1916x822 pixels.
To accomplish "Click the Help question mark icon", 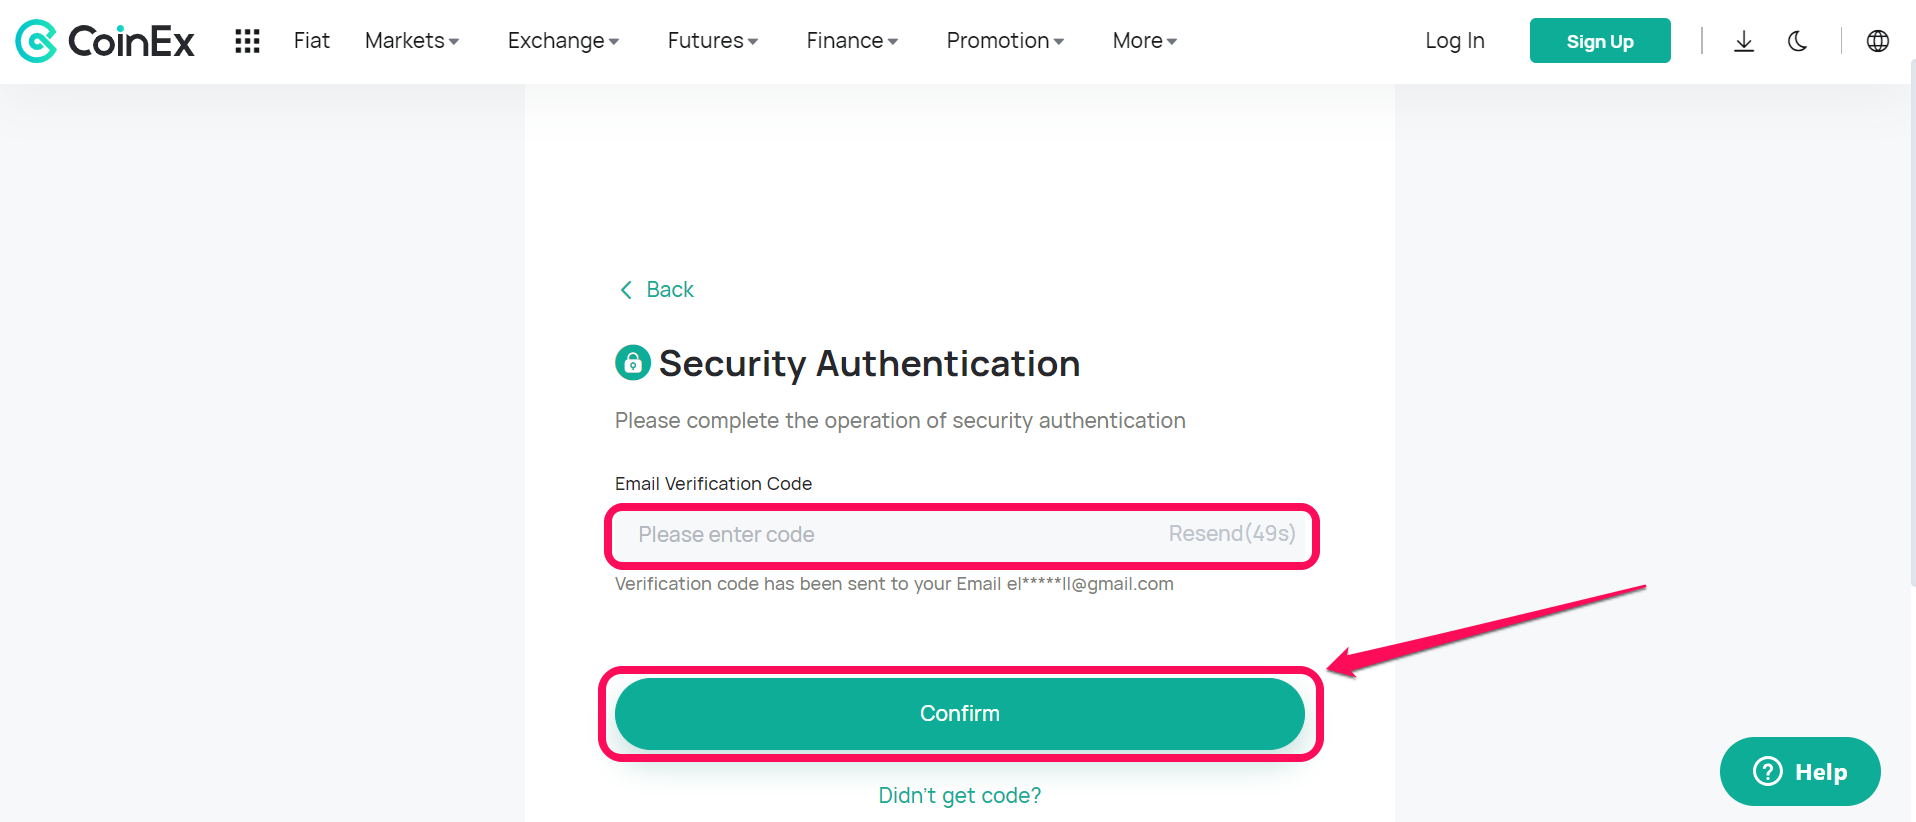I will click(x=1768, y=771).
